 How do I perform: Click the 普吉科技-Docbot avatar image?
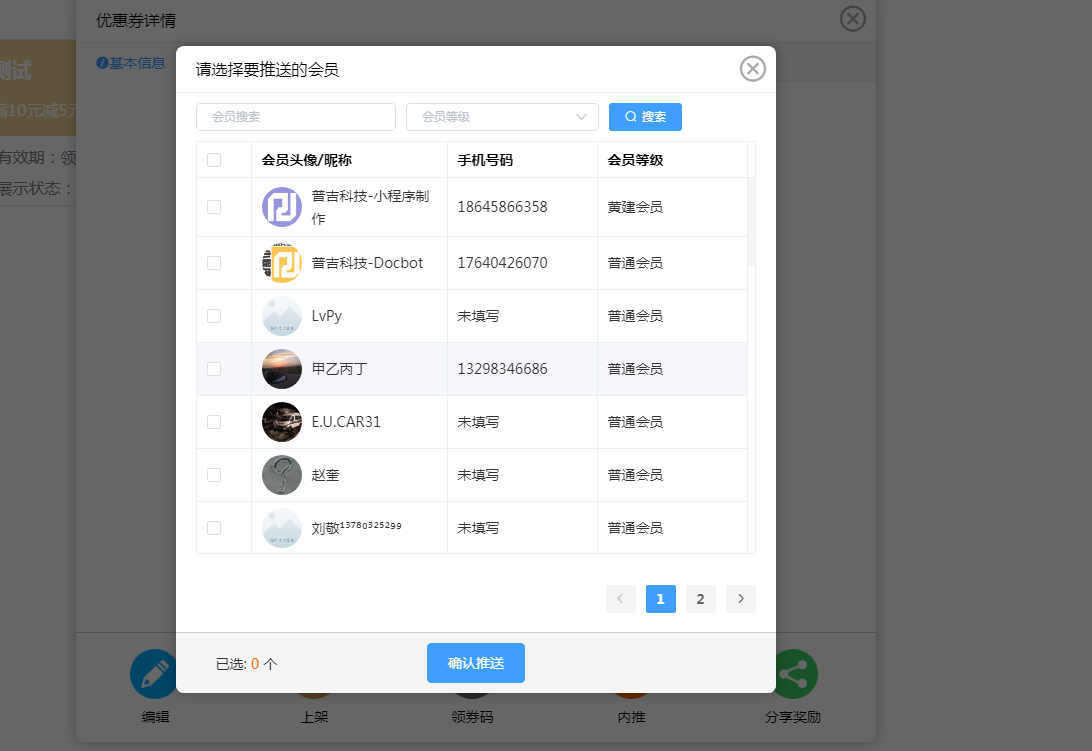[x=281, y=263]
